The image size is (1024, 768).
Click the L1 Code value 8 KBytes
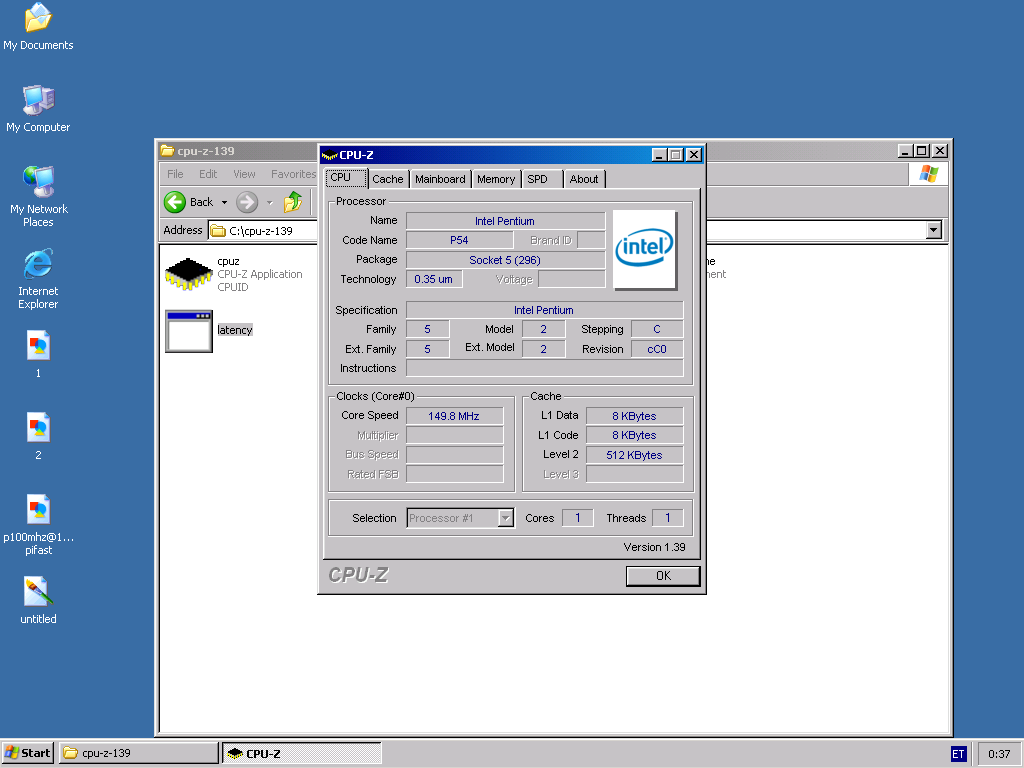pos(635,435)
